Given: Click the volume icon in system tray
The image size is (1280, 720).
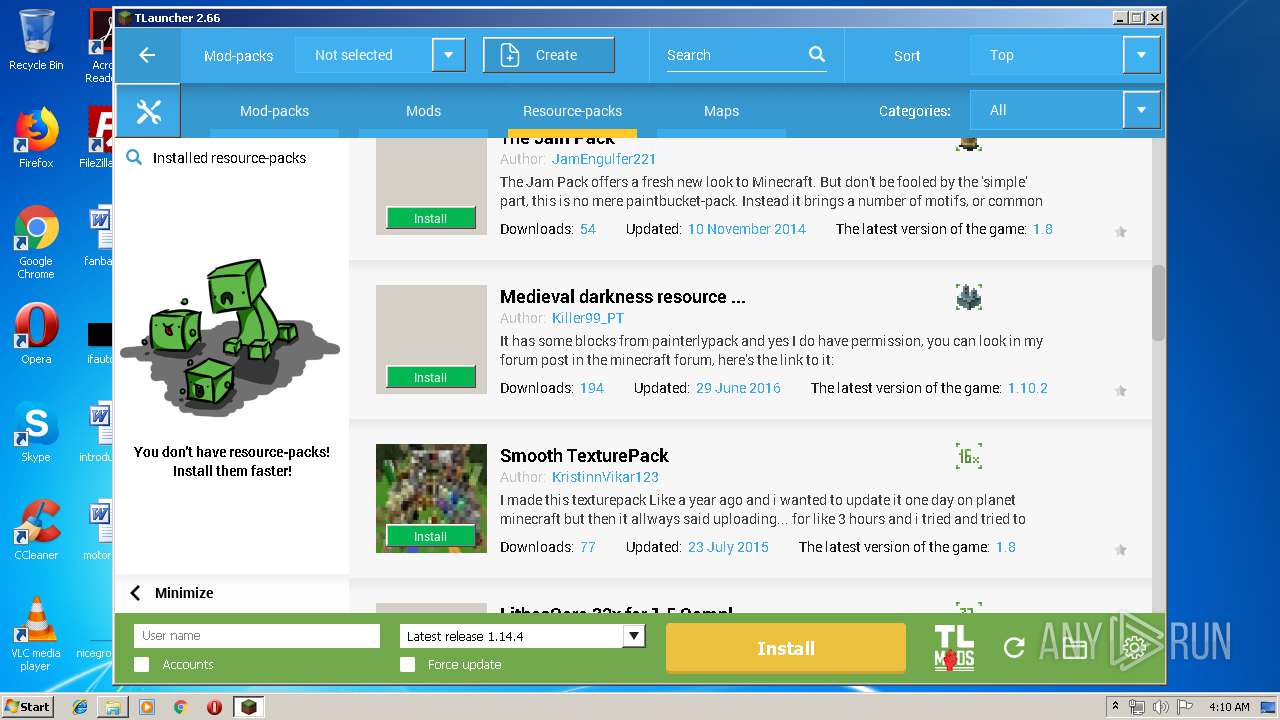Looking at the screenshot, I should pos(1160,707).
